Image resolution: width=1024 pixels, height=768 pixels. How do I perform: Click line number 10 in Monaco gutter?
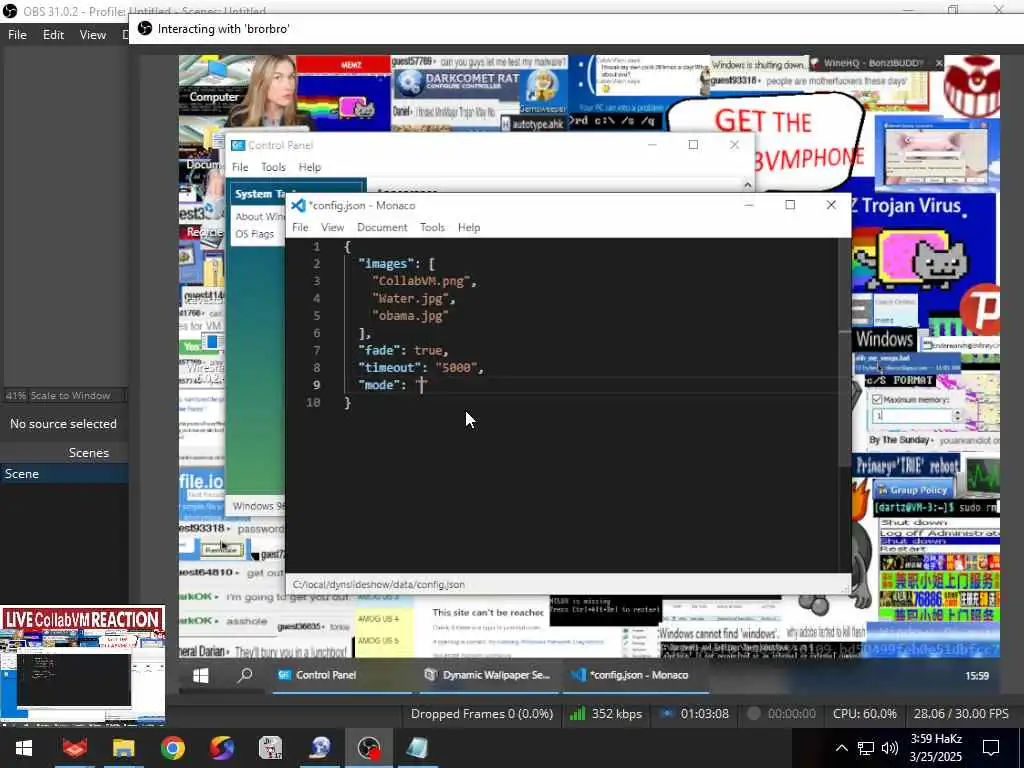pos(313,402)
